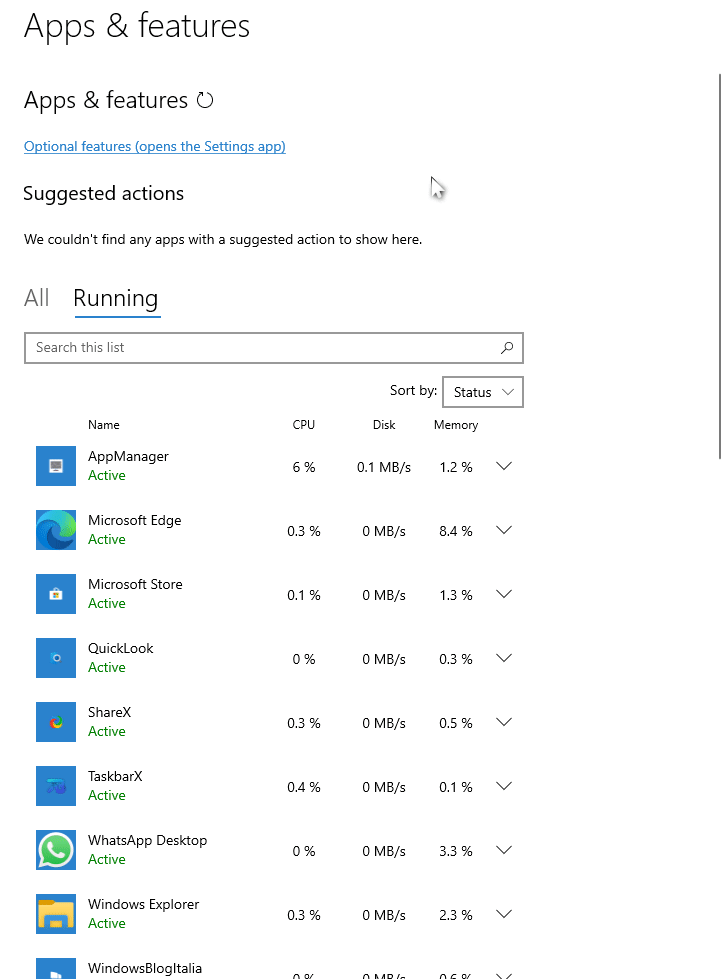Screen dimensions: 723x979
Task: Click the AppManager 6 % CPU value
Action: click(x=304, y=467)
